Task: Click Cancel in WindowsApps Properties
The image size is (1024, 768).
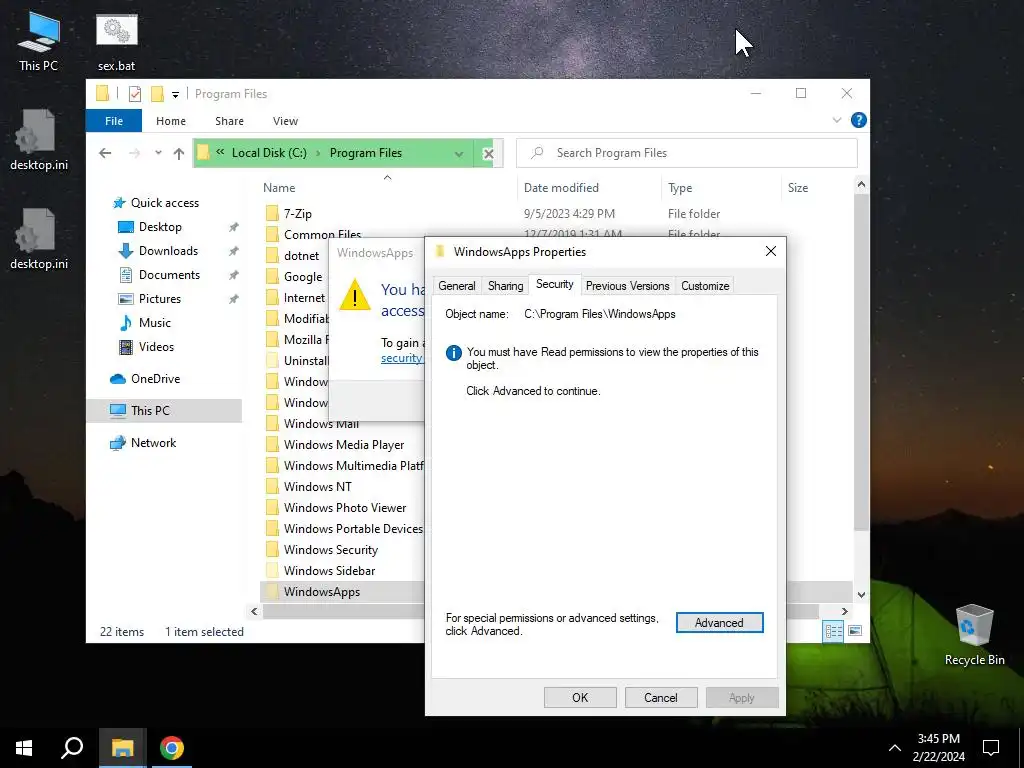Action: tap(661, 697)
